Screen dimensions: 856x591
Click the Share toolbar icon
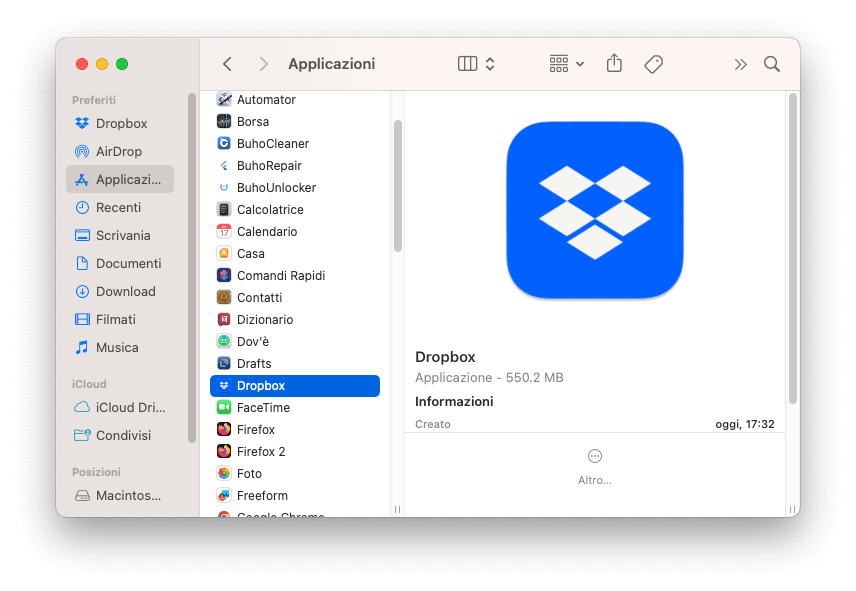(x=614, y=63)
